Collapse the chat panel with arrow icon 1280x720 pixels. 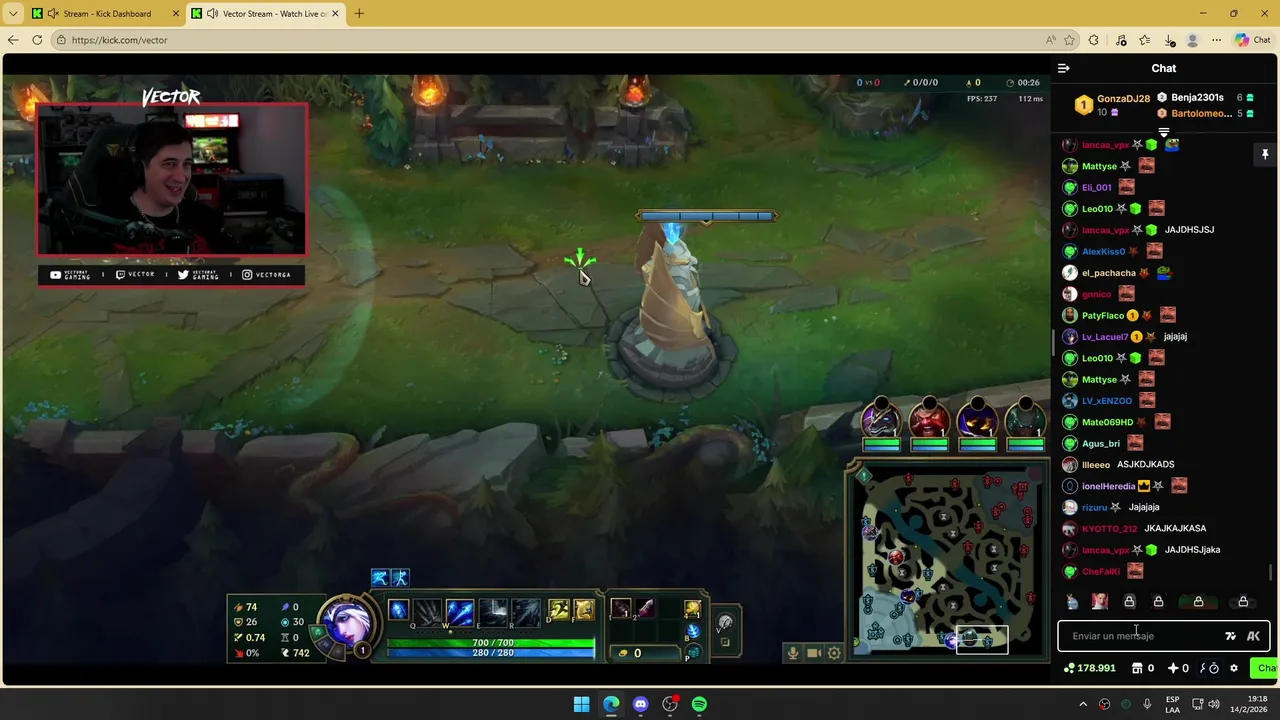pos(1063,68)
